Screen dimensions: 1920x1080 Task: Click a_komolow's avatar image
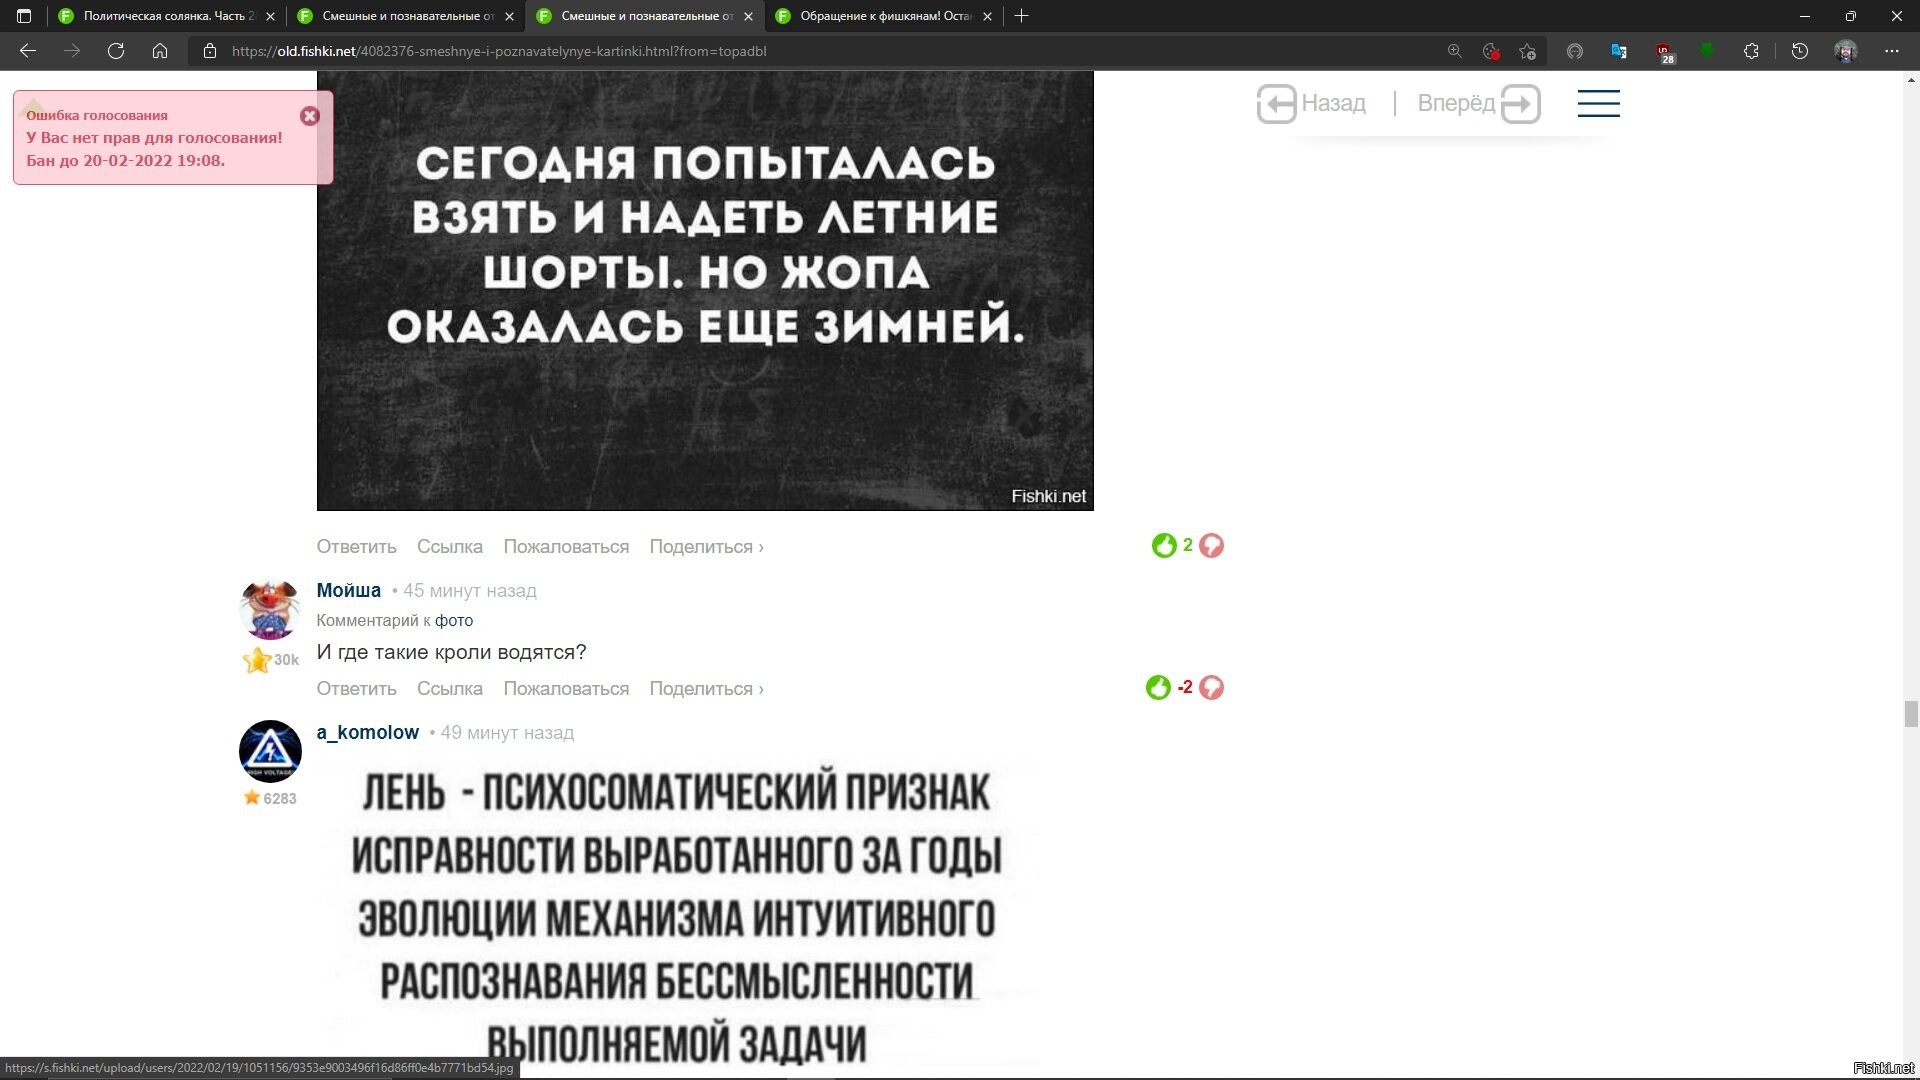coord(270,751)
